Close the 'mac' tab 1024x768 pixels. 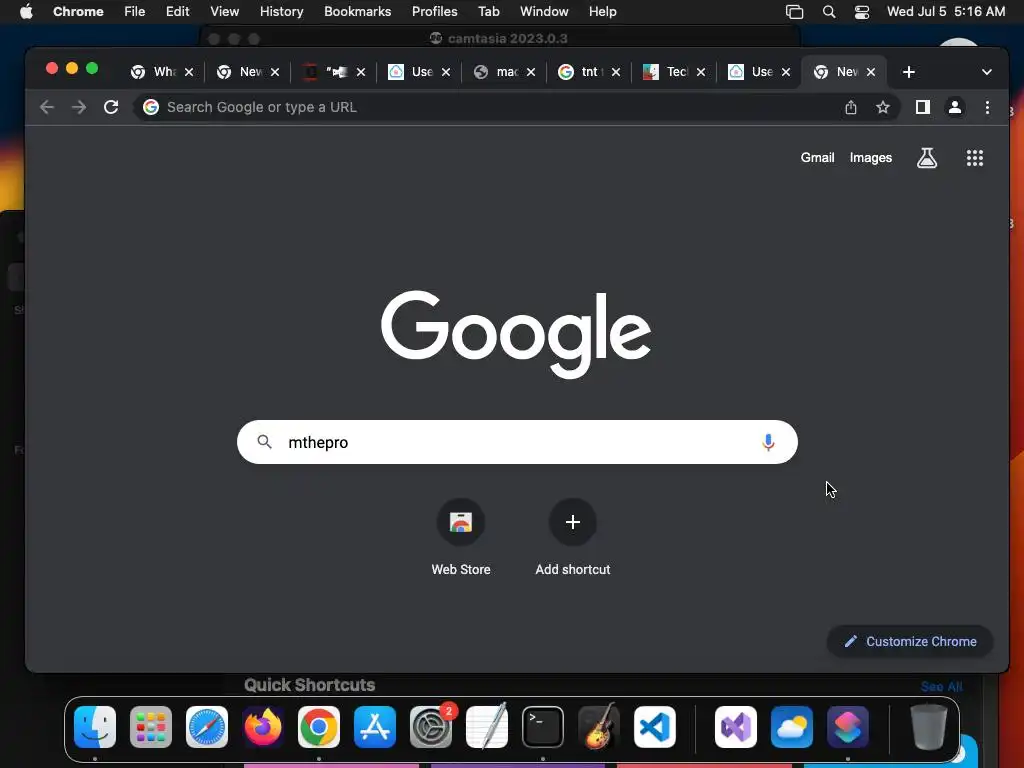tap(531, 72)
